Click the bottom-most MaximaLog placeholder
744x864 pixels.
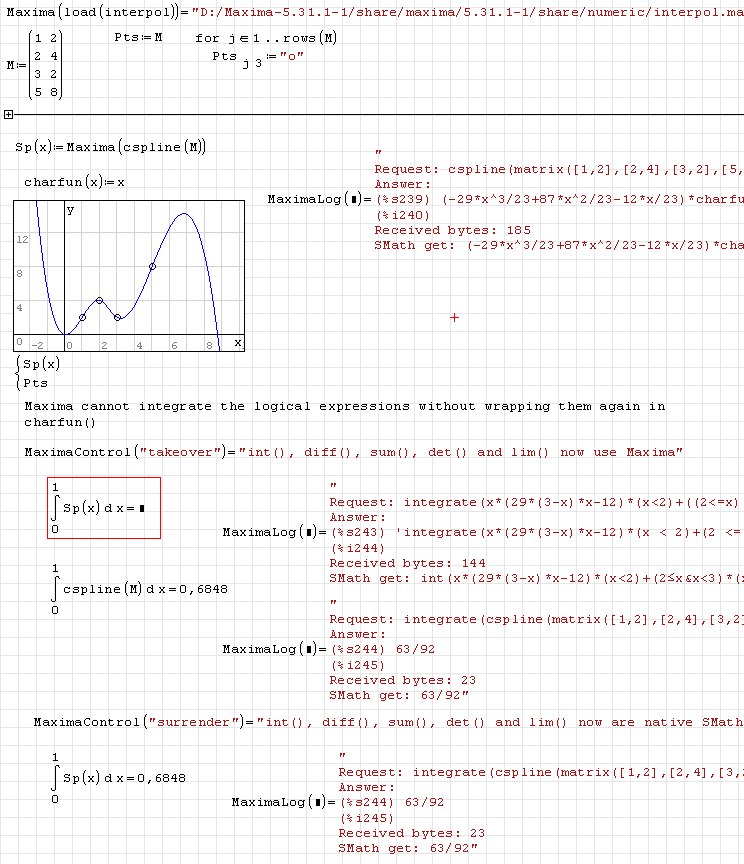click(318, 802)
